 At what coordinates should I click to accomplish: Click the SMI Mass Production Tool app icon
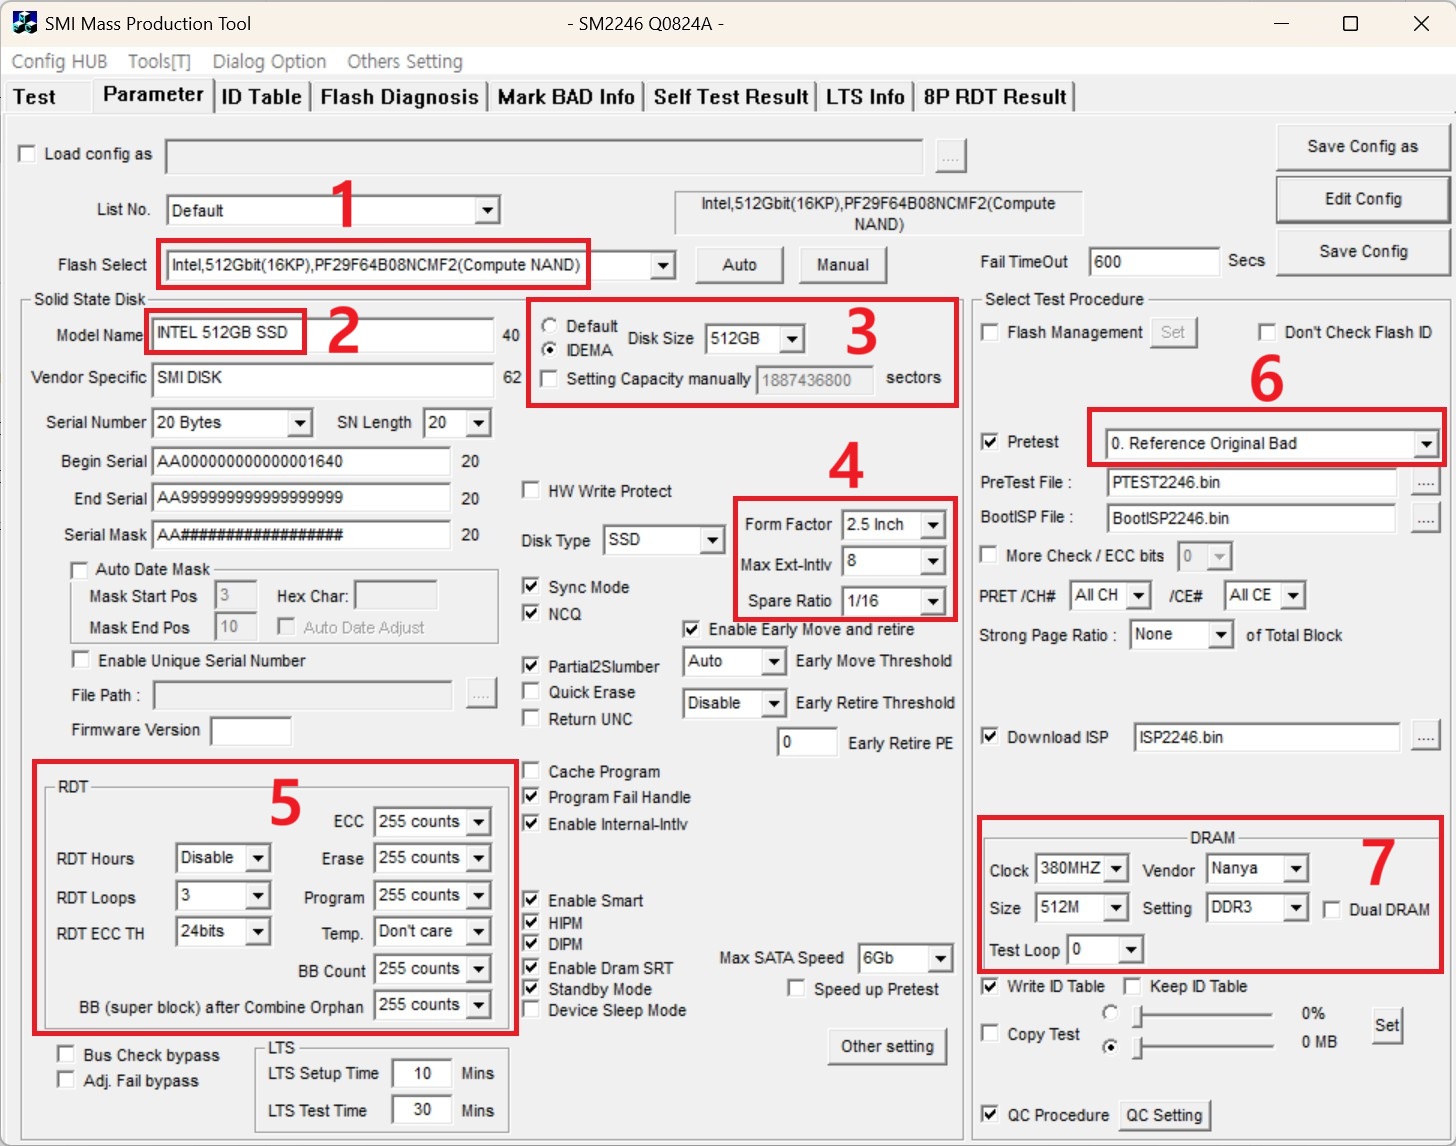[x=24, y=22]
